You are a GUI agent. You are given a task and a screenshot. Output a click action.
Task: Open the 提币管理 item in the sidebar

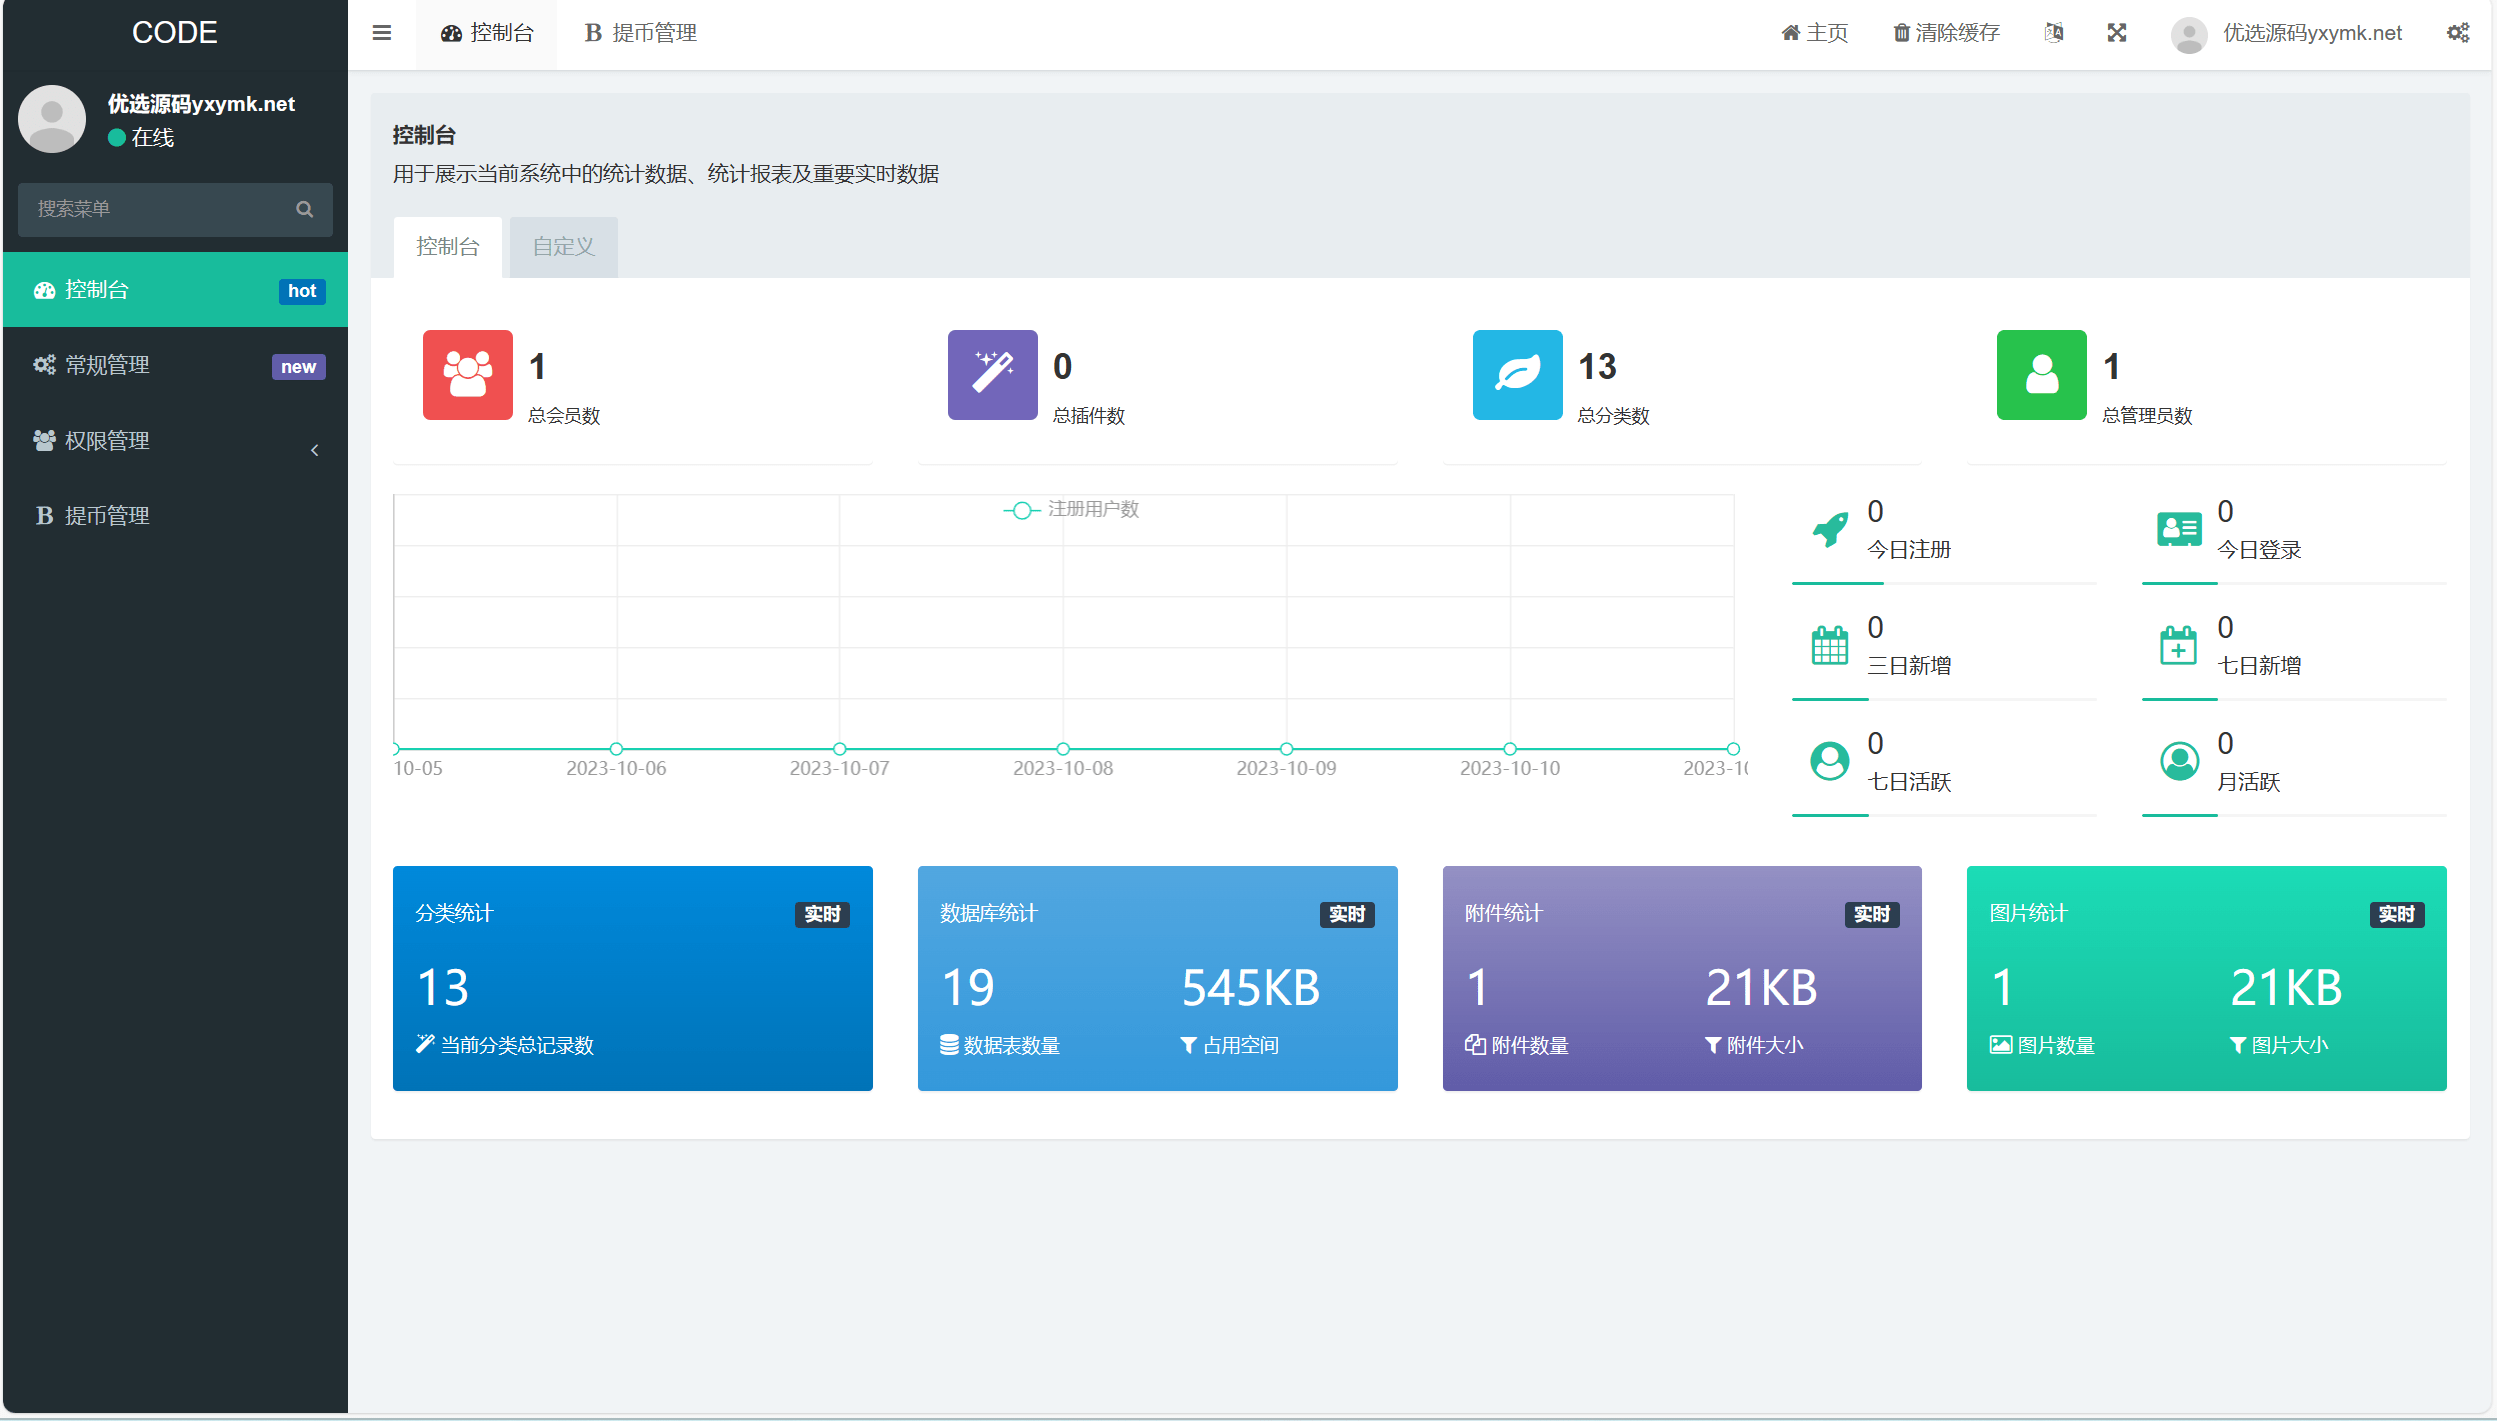[175, 516]
